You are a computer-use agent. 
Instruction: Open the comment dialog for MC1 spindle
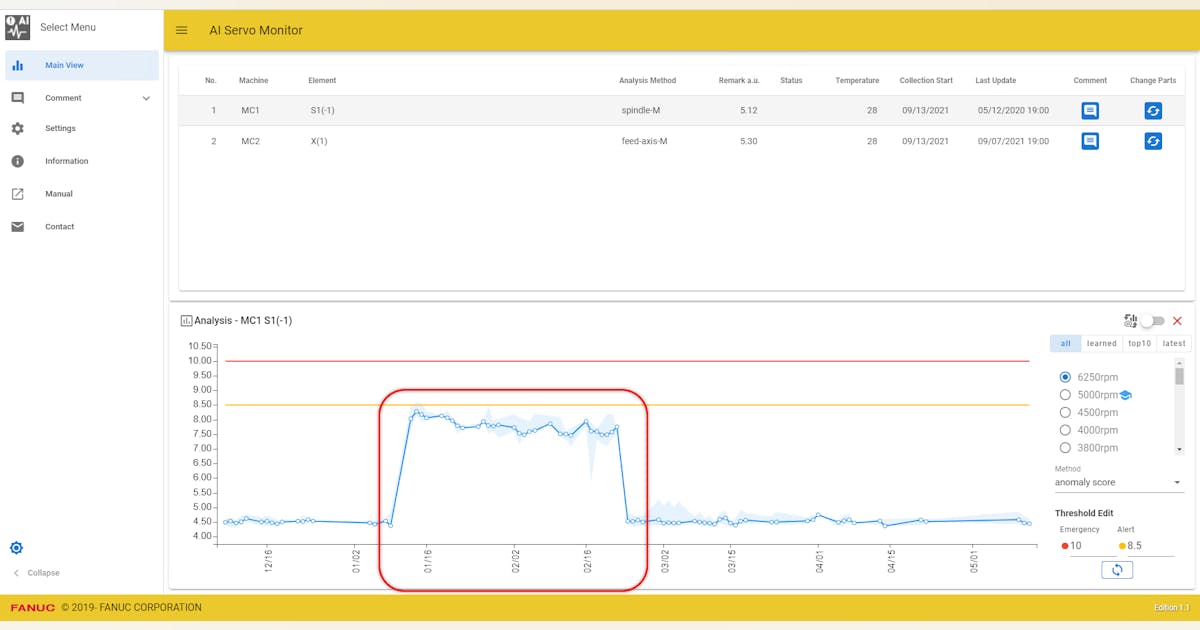tap(1089, 110)
